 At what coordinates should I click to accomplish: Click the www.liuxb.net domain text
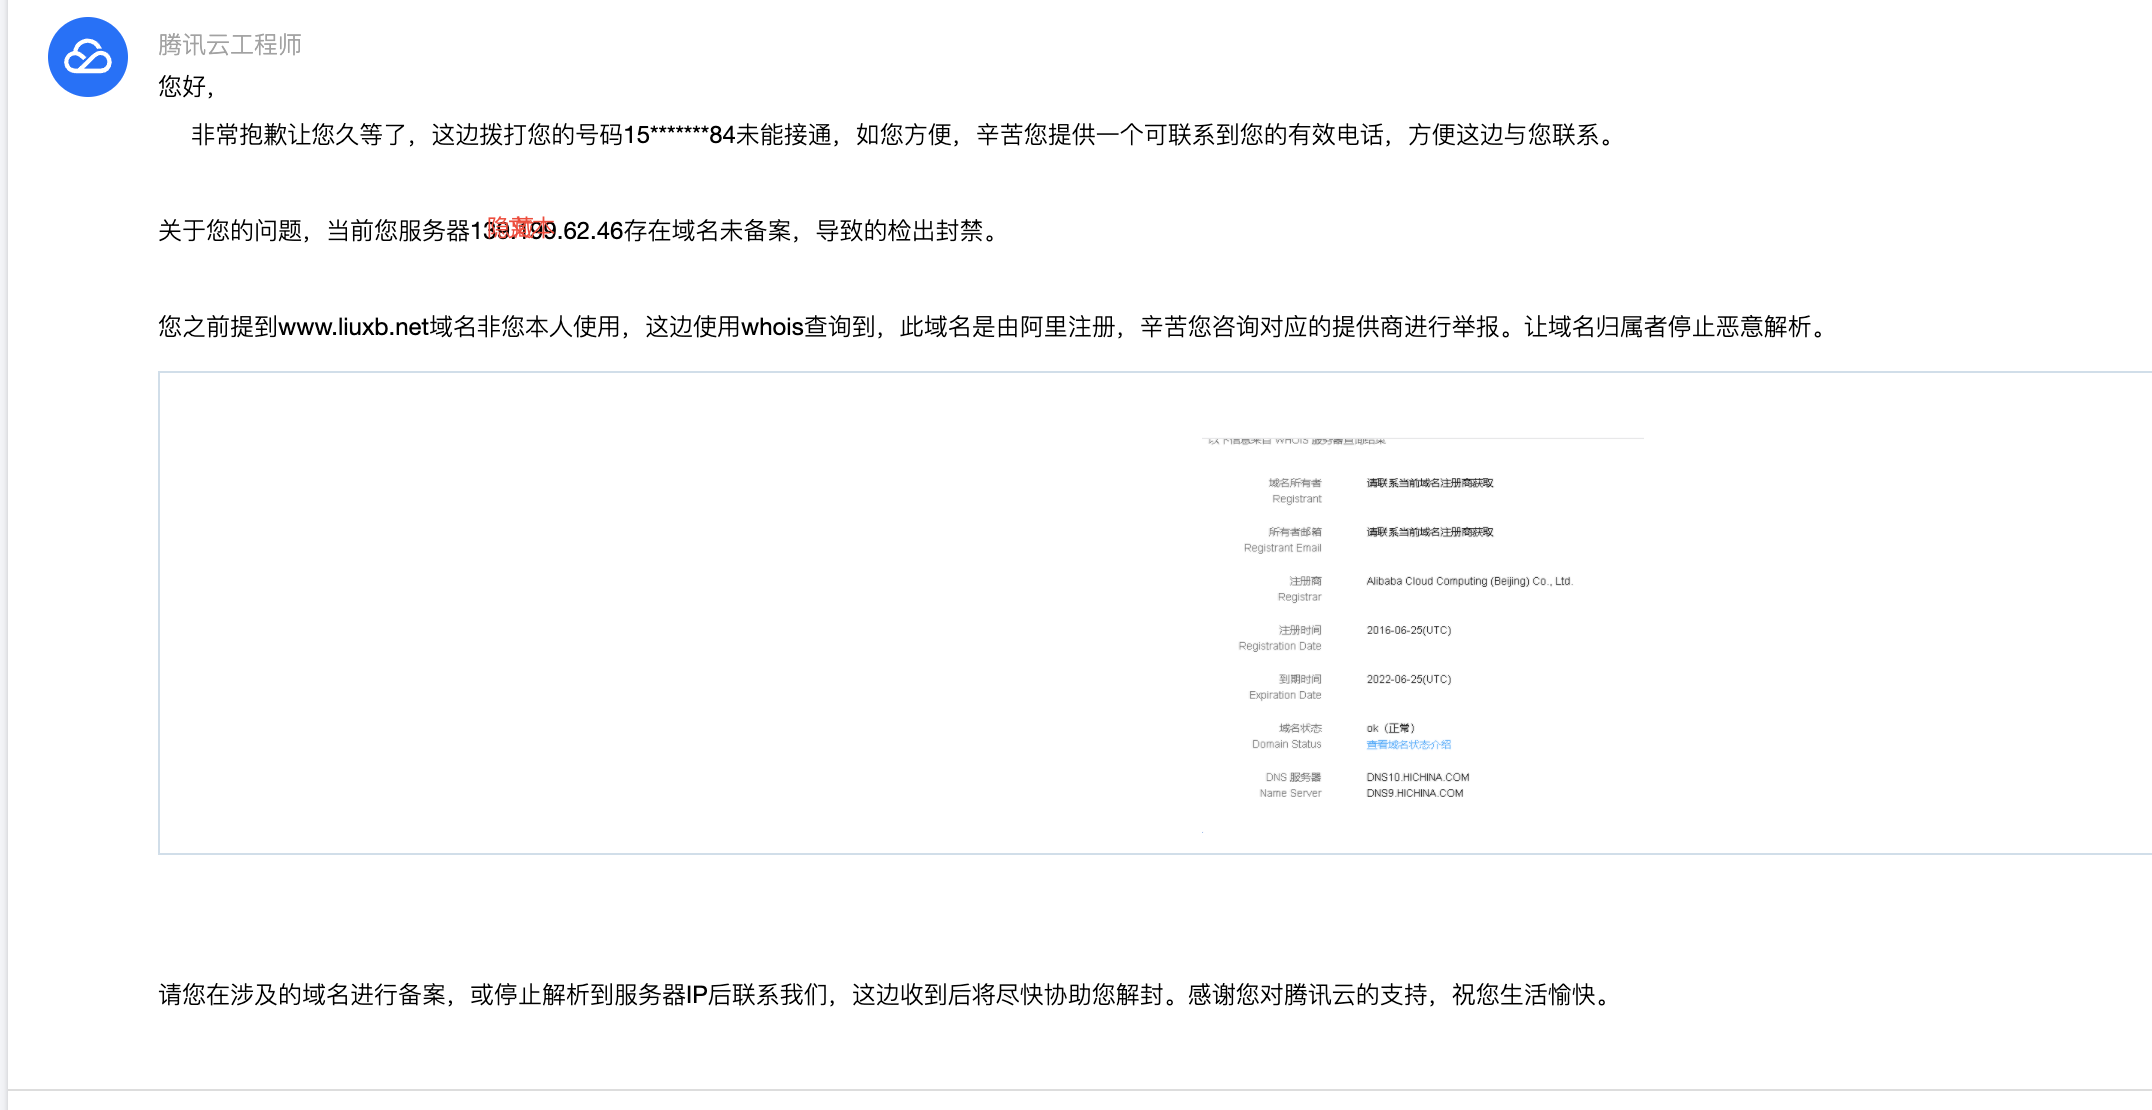(x=353, y=327)
